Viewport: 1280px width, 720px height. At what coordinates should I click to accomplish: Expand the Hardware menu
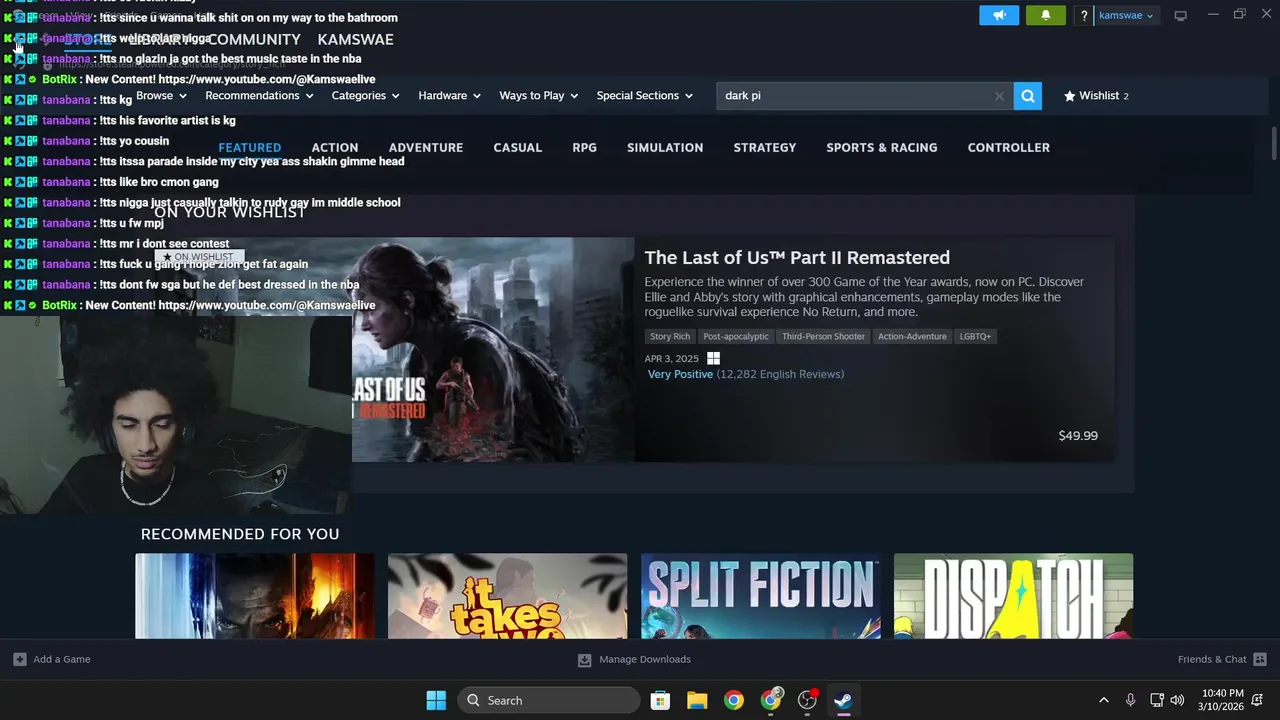click(x=449, y=95)
